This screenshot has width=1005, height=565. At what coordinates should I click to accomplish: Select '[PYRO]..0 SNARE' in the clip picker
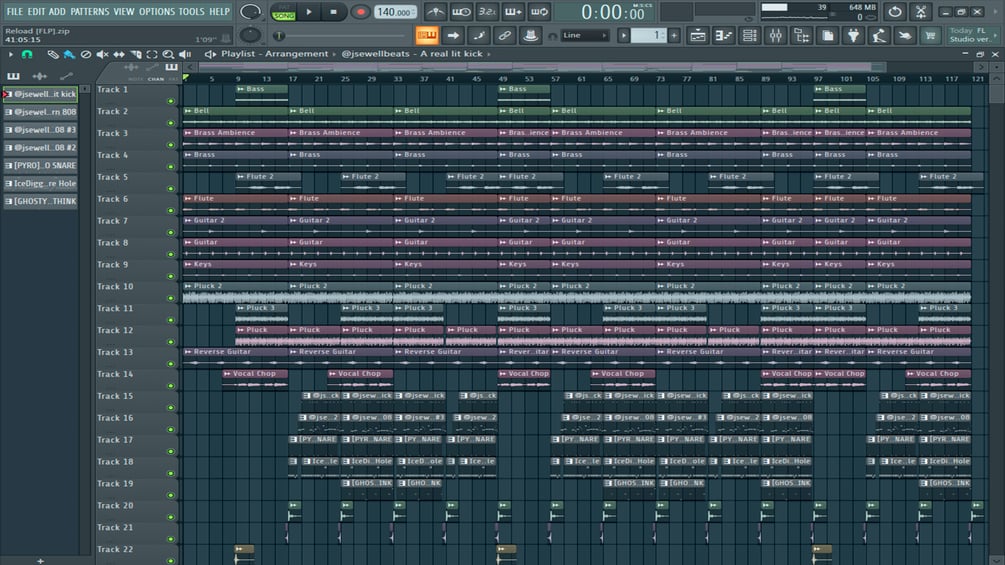point(40,165)
